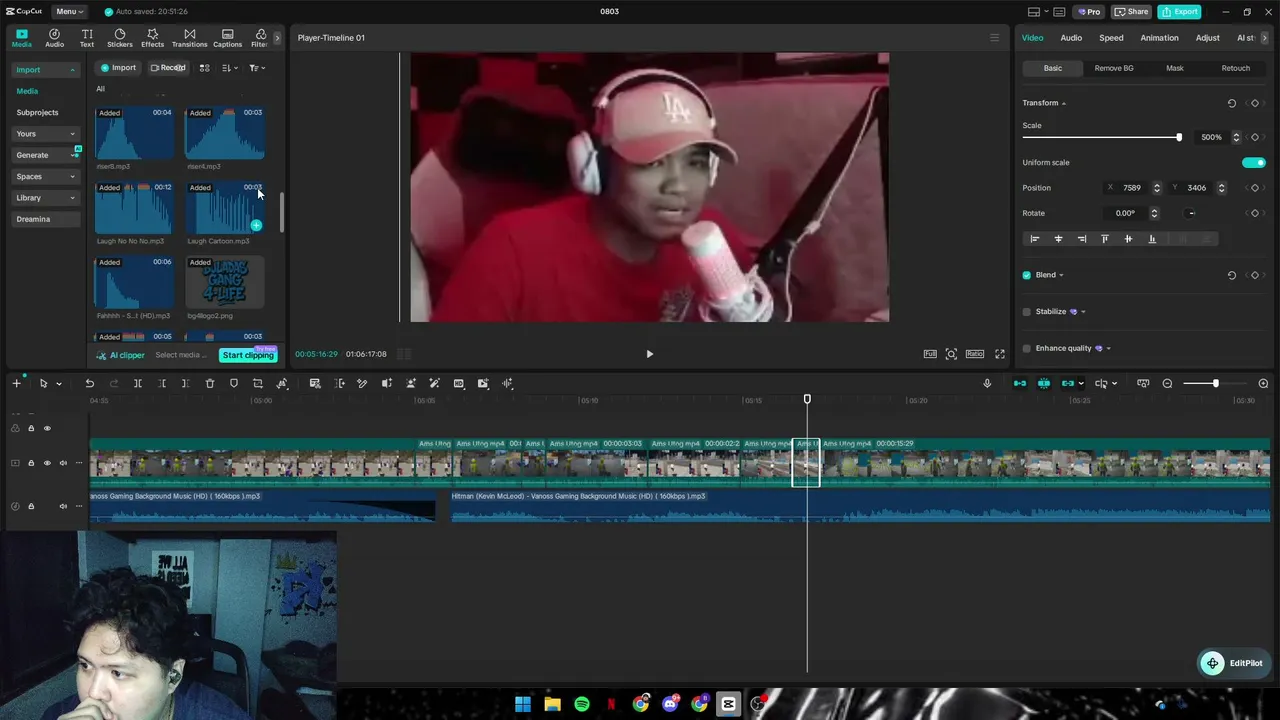Image resolution: width=1280 pixels, height=720 pixels.
Task: Align clip to the top edge
Action: click(x=1105, y=239)
